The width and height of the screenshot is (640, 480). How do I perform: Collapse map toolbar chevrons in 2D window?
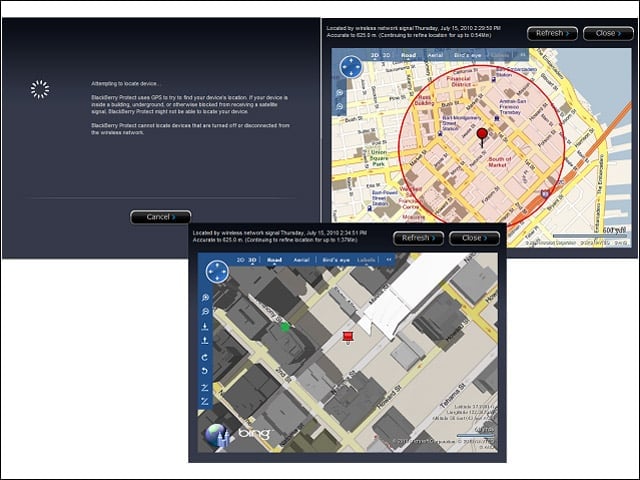point(522,55)
